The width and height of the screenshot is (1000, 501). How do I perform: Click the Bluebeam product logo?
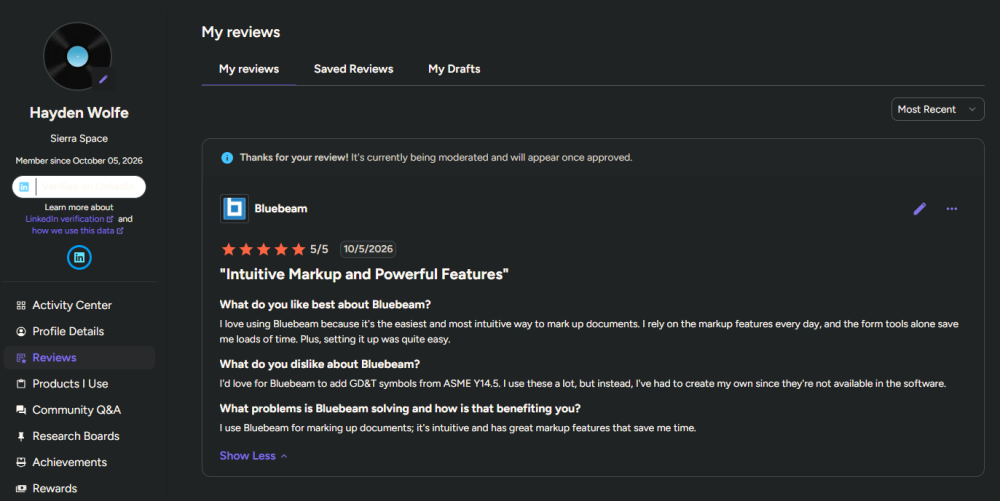click(234, 208)
